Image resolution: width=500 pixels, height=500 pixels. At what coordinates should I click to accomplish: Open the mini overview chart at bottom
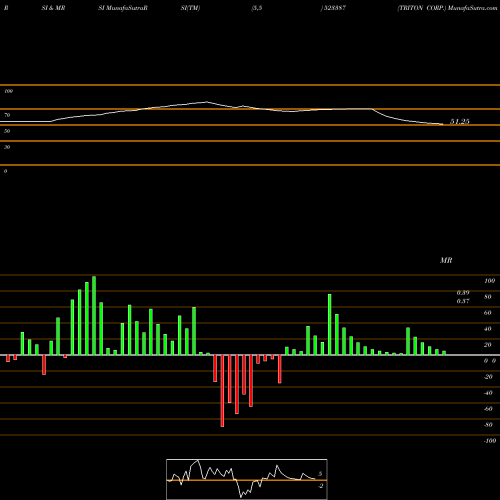(247, 479)
